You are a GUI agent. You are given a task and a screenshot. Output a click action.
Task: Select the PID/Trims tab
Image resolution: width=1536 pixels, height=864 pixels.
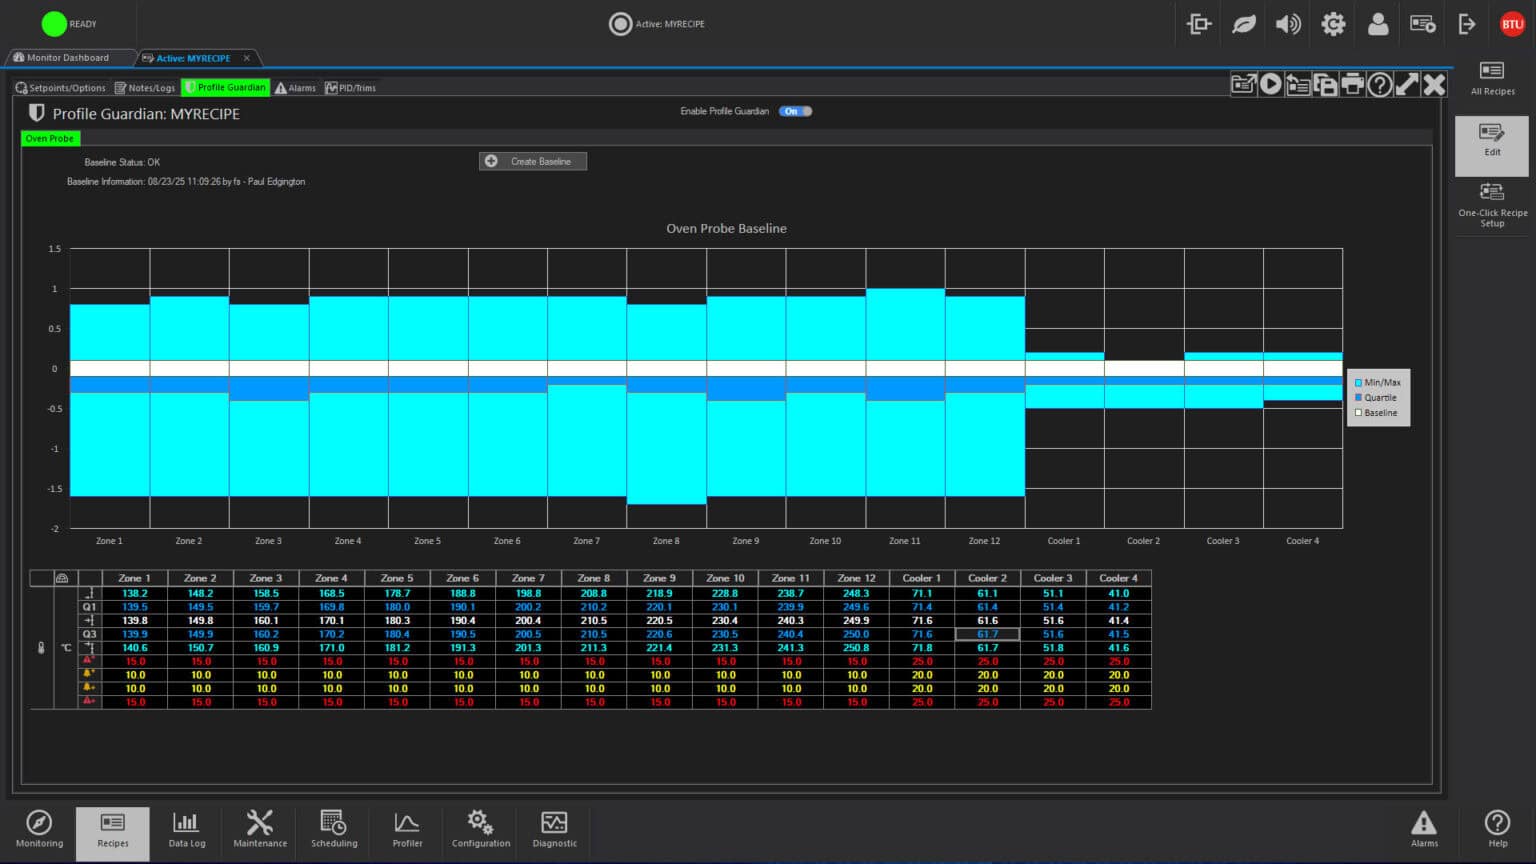(x=351, y=88)
